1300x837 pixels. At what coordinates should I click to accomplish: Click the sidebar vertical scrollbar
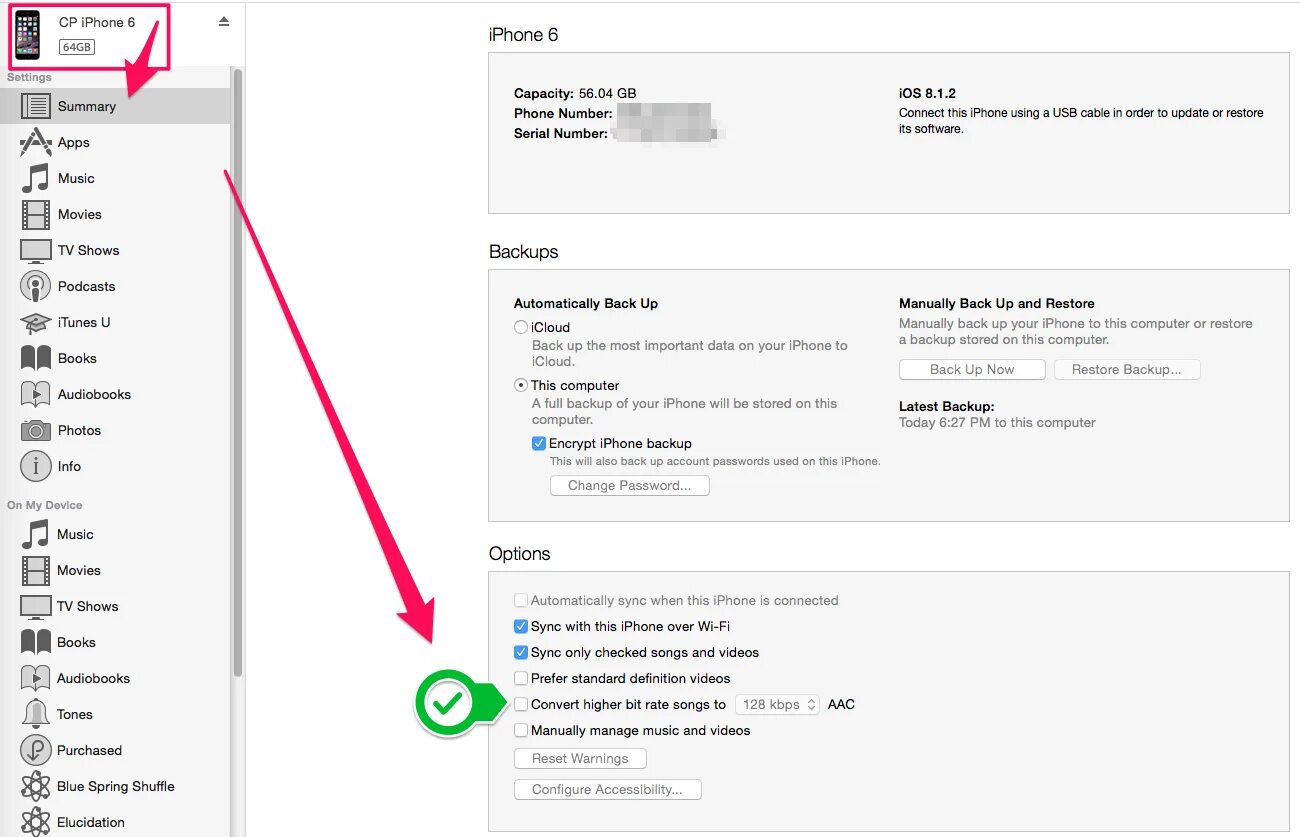click(238, 372)
